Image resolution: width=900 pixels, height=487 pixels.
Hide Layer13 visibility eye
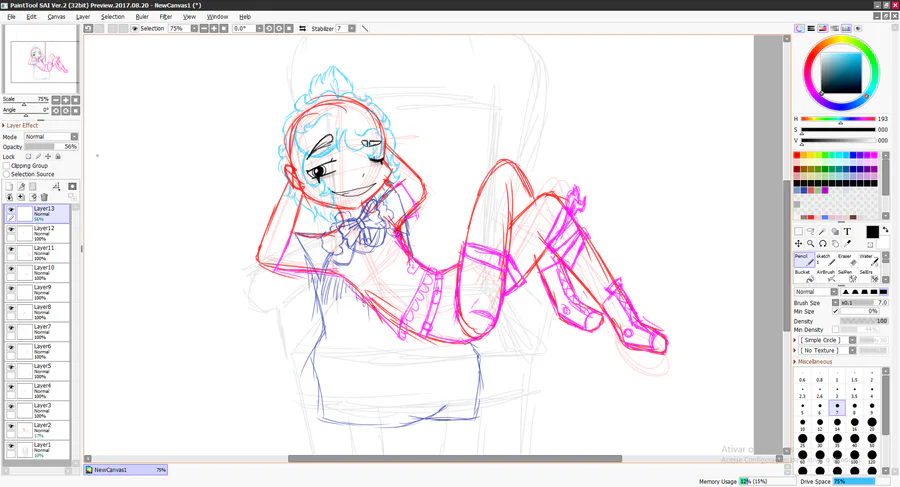(11, 210)
